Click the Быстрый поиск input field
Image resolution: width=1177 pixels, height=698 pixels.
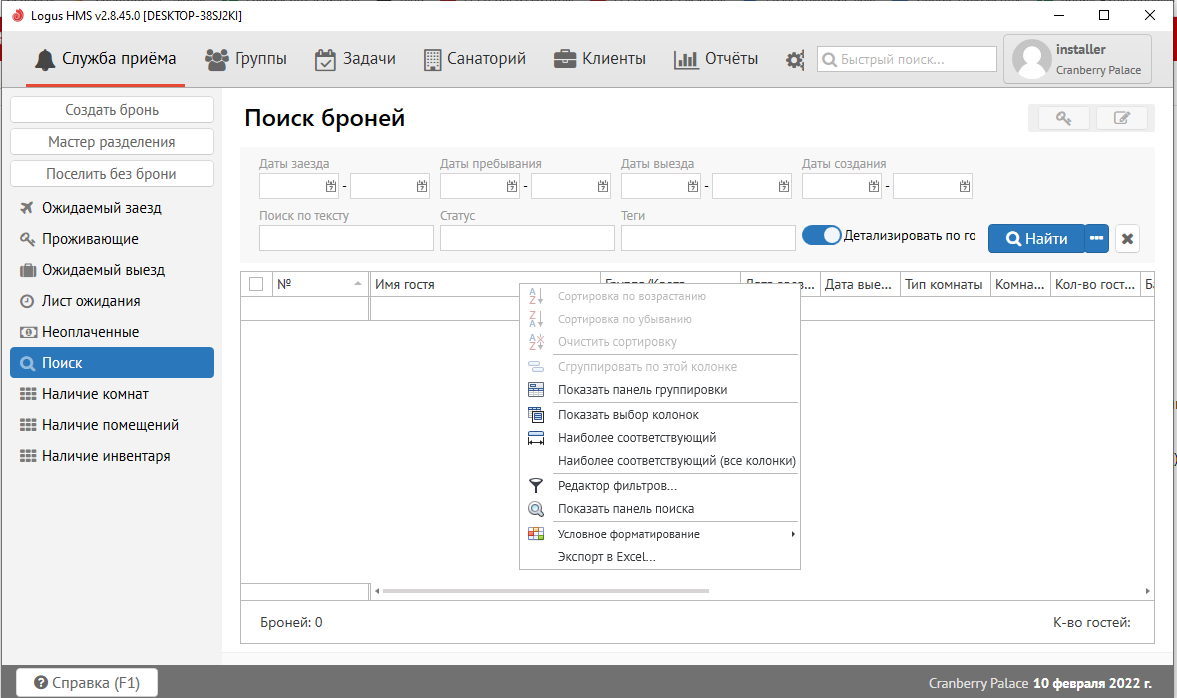coord(908,60)
